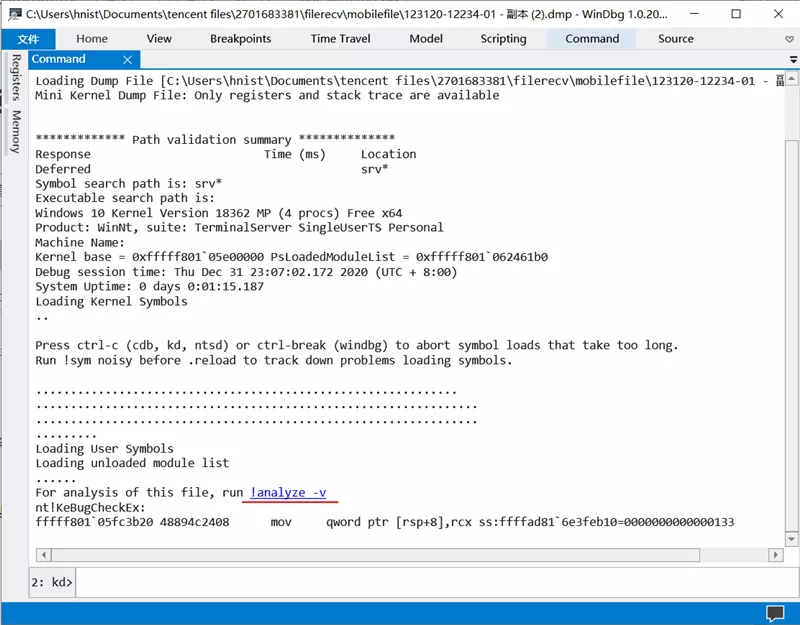Viewport: 800px width, 625px height.
Task: Focus the kd> command input field
Action: pos(437,582)
